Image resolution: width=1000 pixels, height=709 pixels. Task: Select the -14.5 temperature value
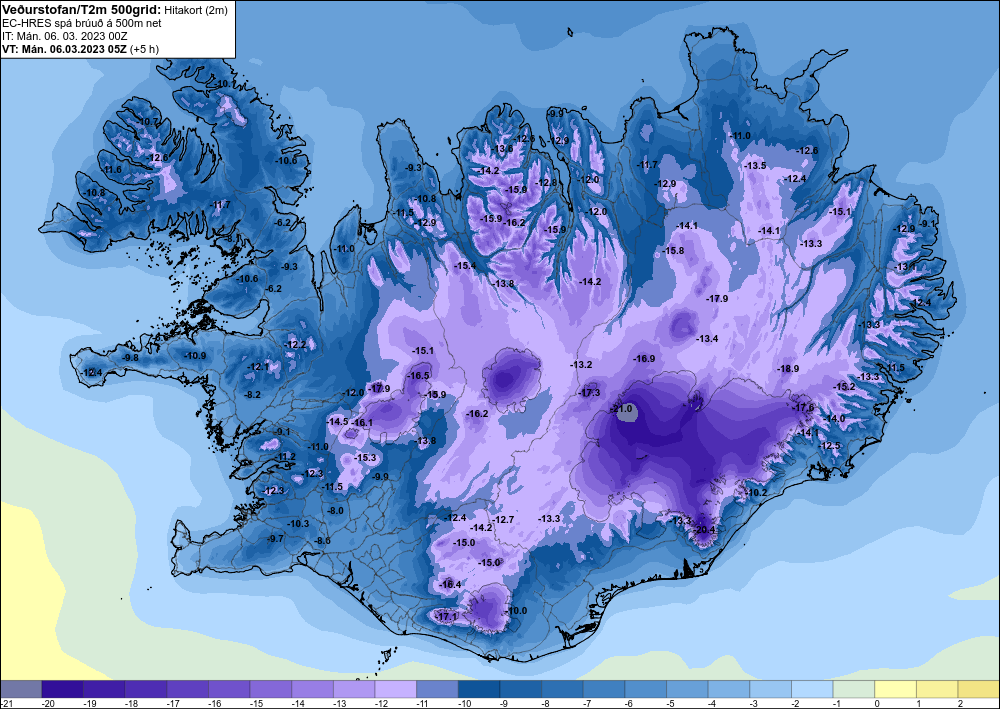click(x=337, y=421)
